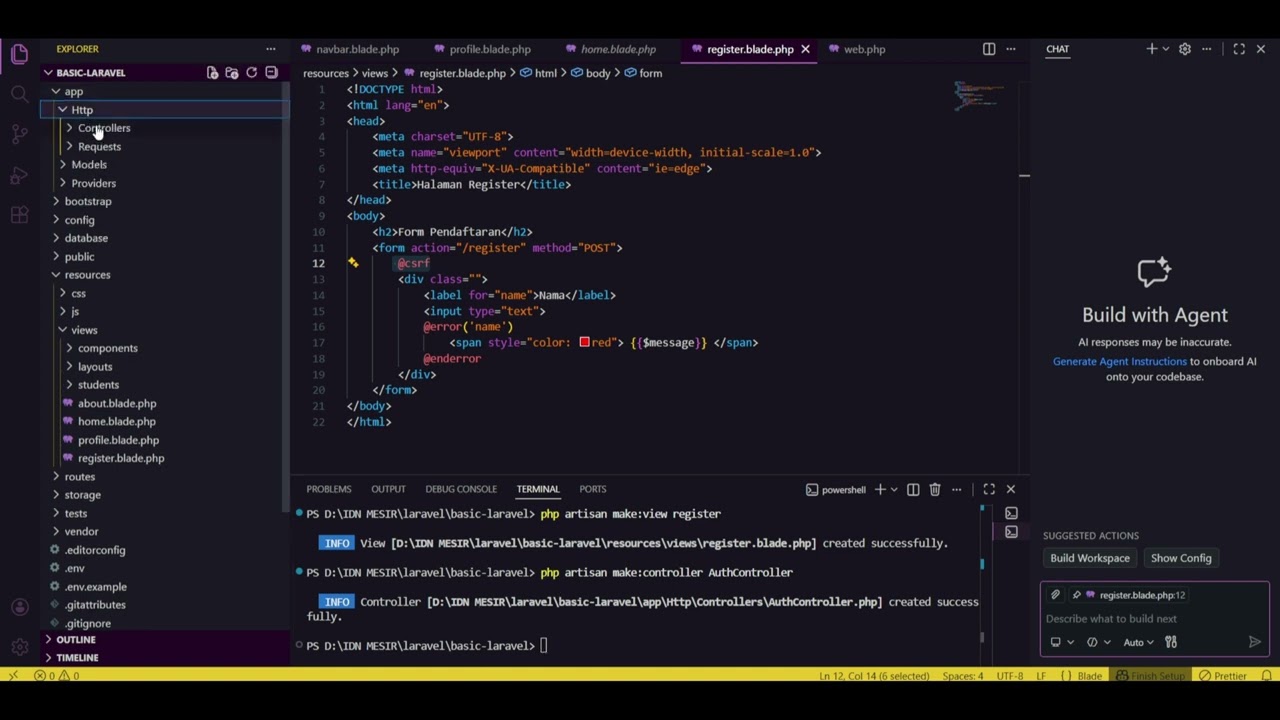Unpin register.blade.php:12 chat context

pyautogui.click(x=1077, y=595)
